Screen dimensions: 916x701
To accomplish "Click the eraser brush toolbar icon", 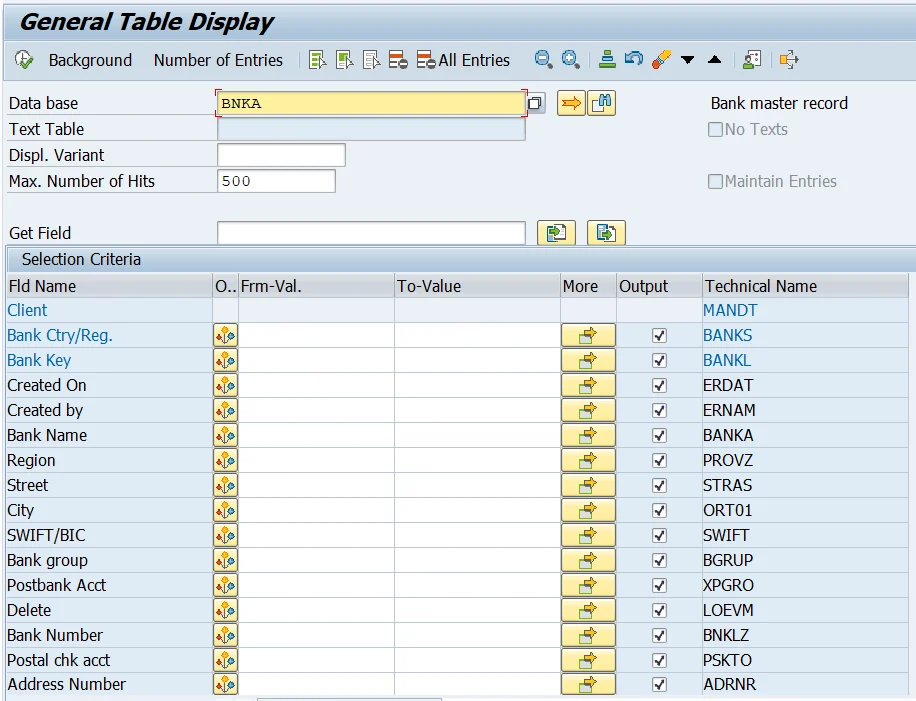I will pyautogui.click(x=661, y=60).
